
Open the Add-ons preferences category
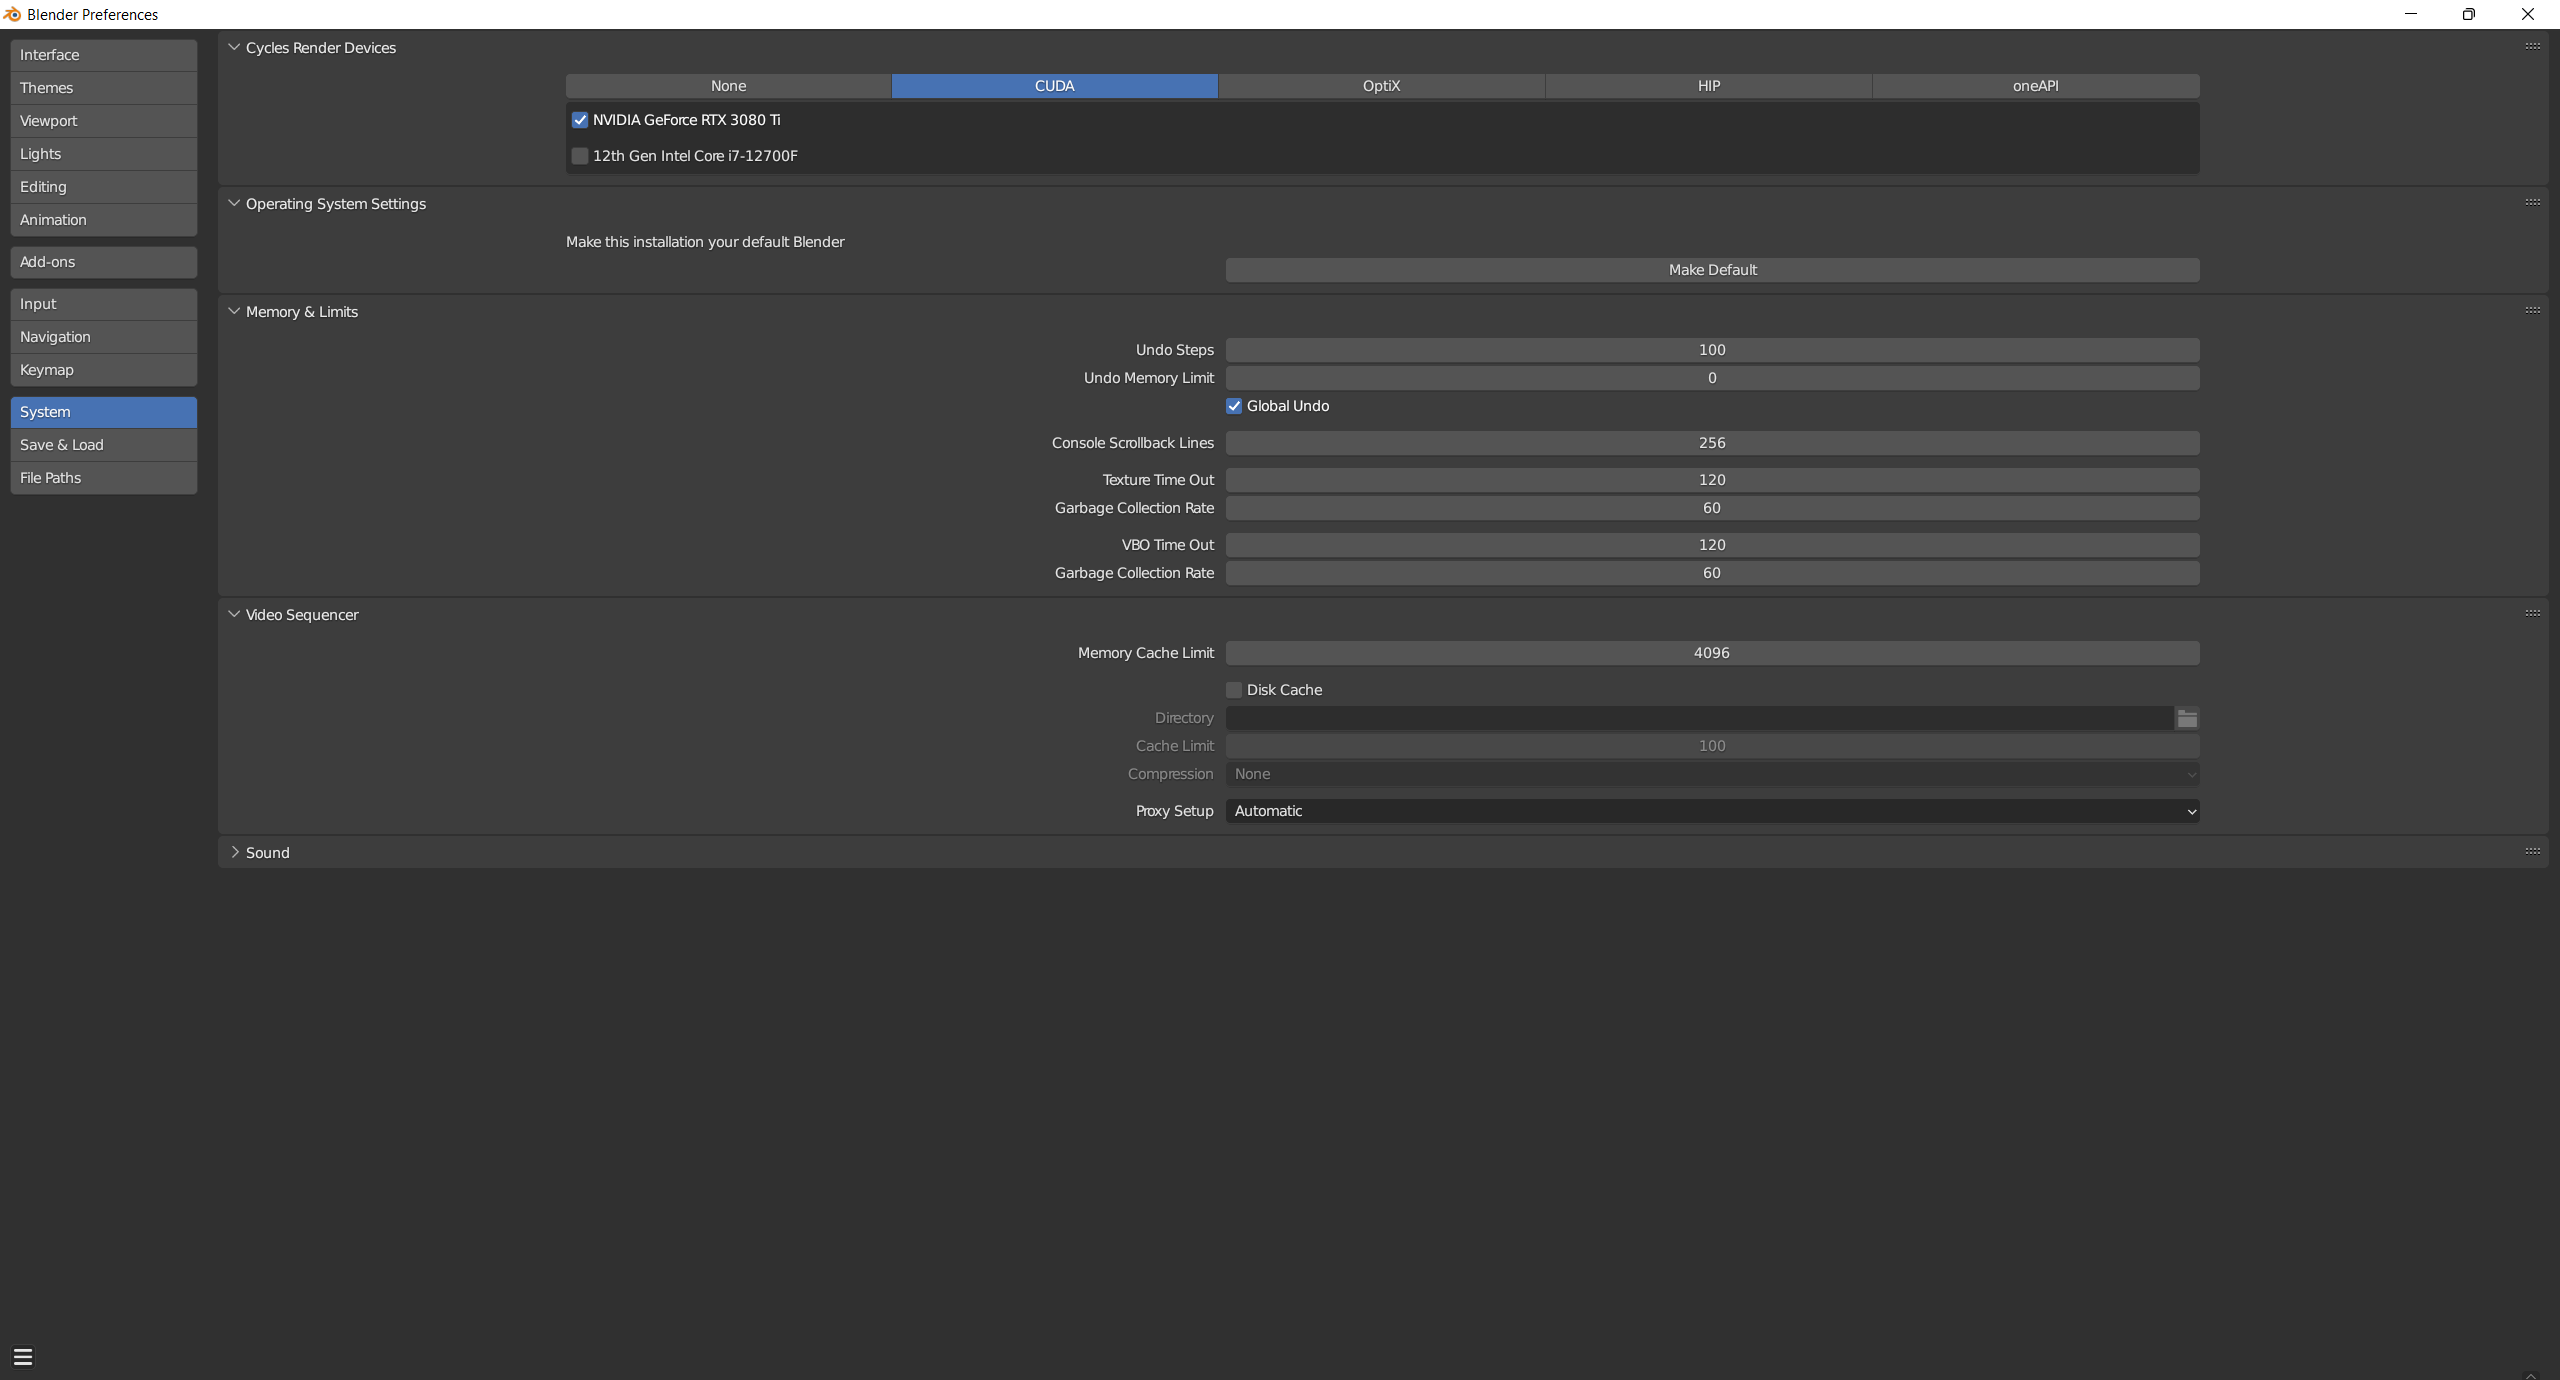click(x=104, y=262)
